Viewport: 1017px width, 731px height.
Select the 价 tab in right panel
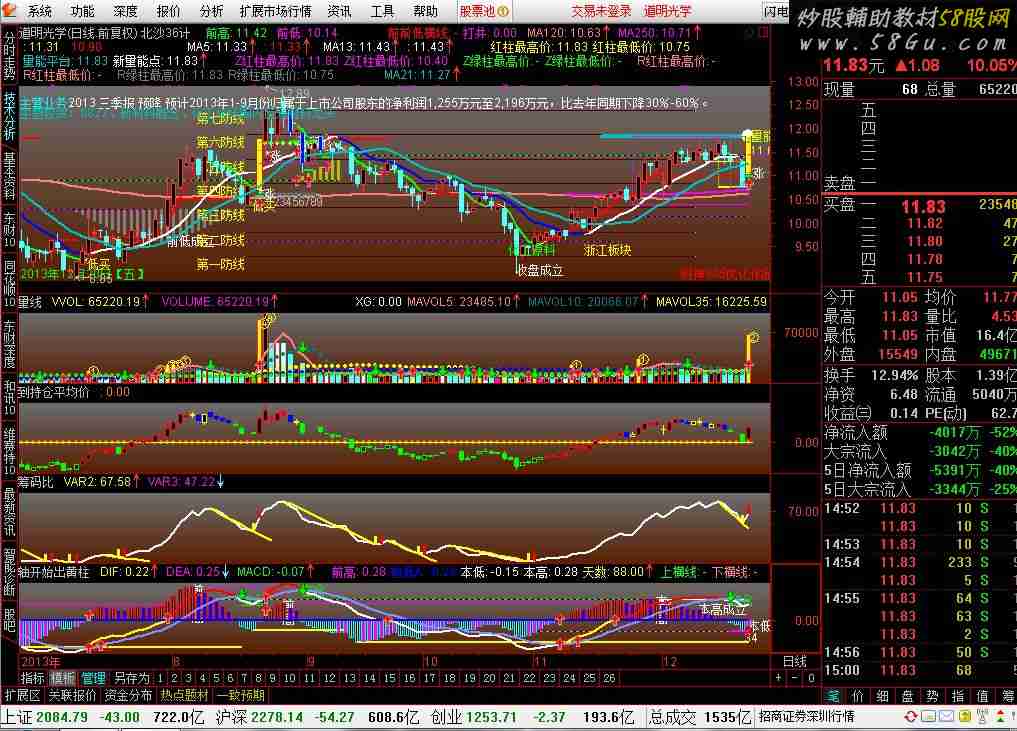click(x=857, y=696)
